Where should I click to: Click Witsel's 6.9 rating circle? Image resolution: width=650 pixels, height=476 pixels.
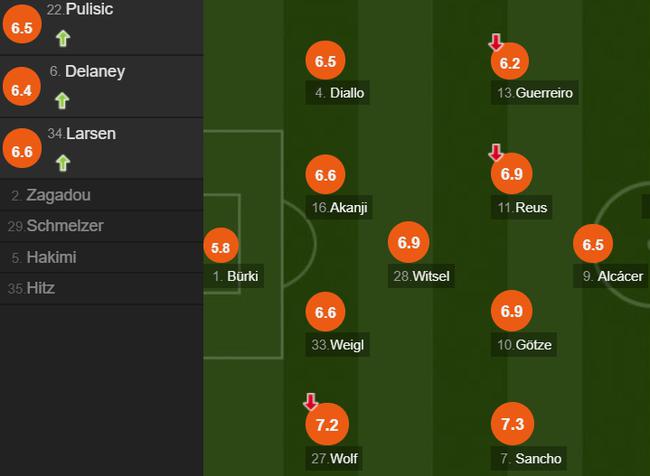[408, 242]
